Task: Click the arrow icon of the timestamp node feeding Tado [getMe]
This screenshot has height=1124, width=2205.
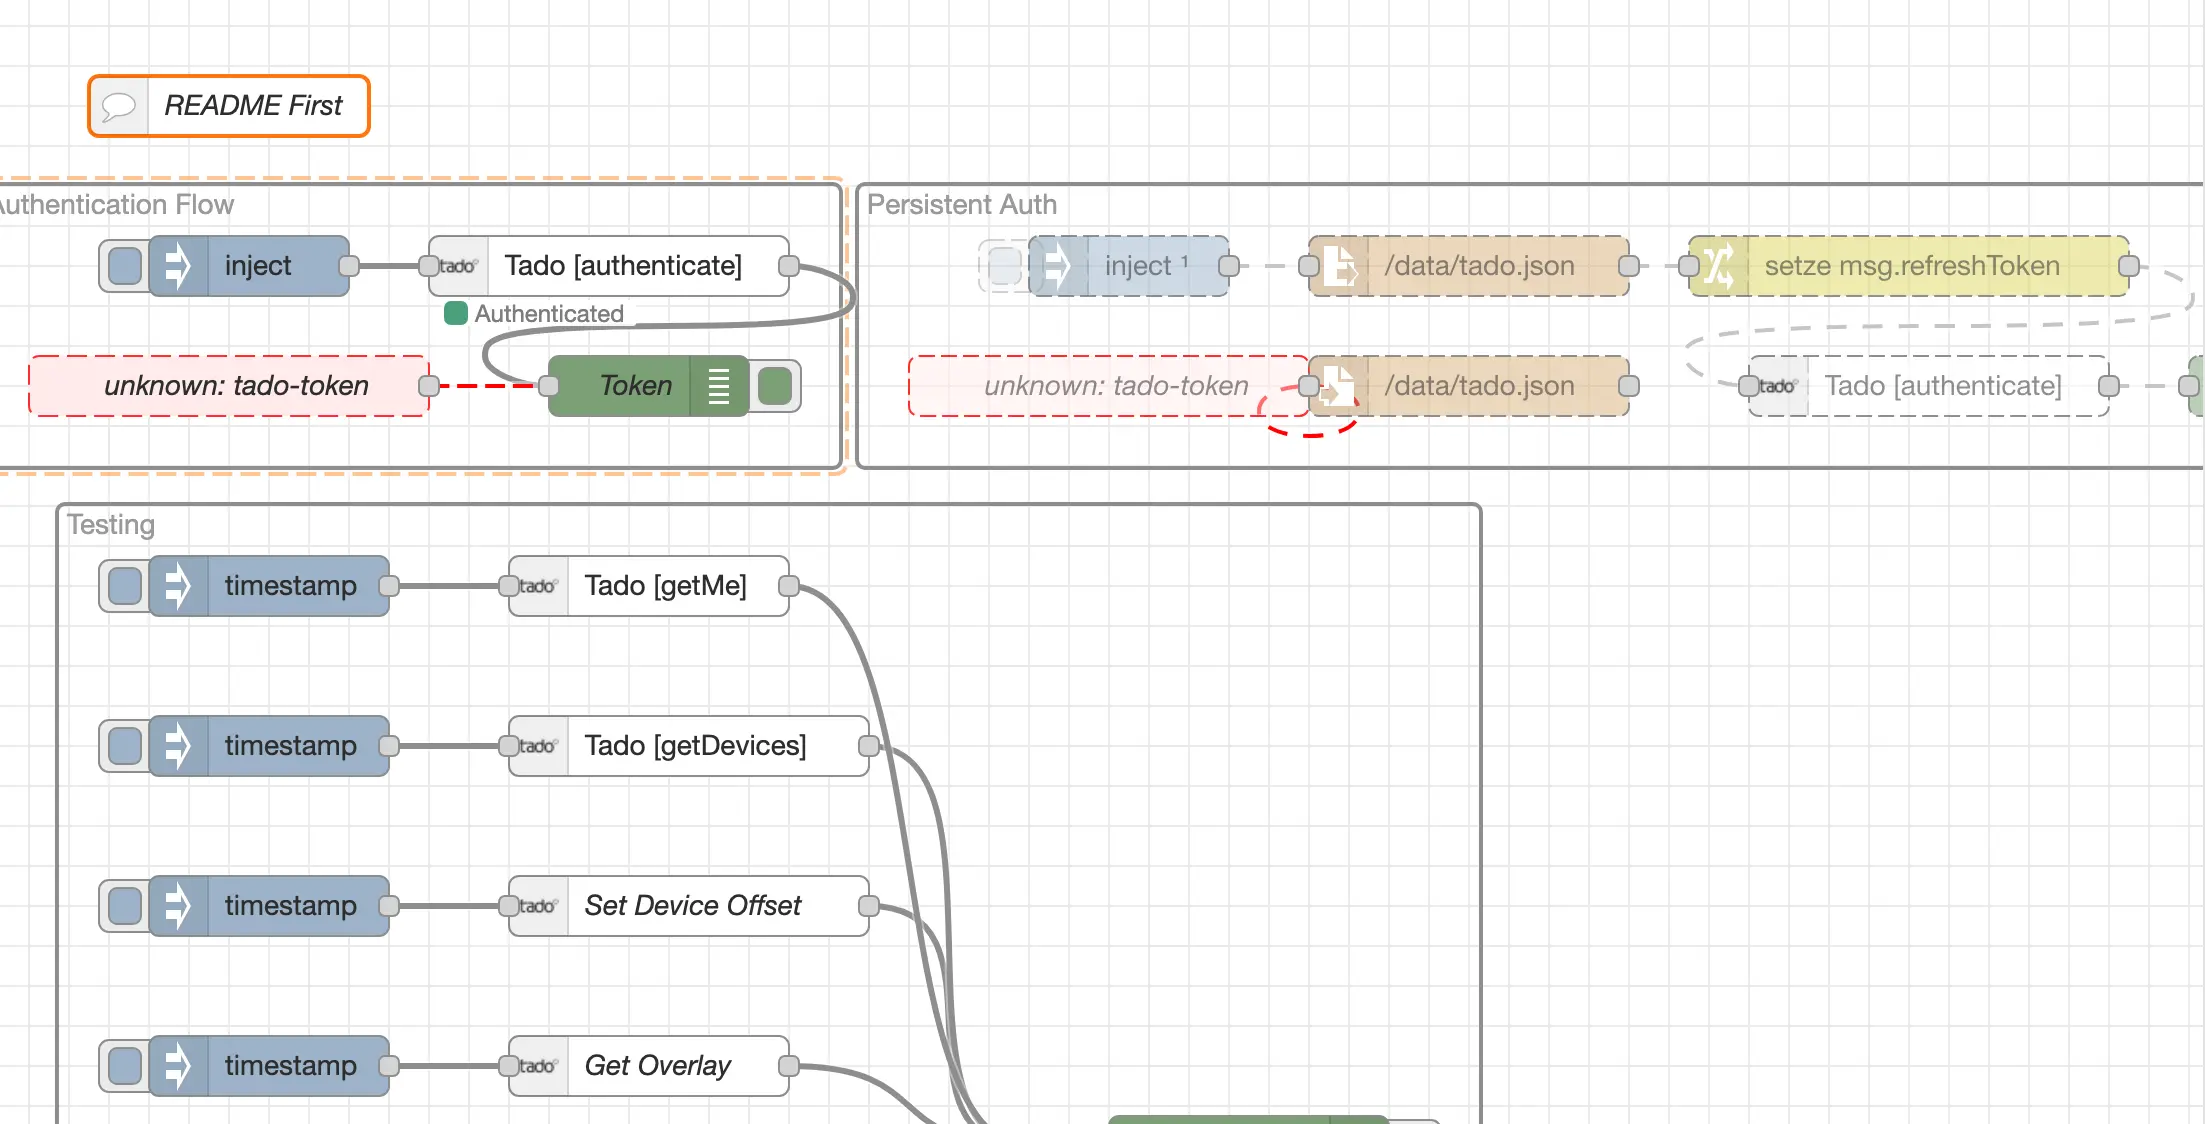Action: pyautogui.click(x=178, y=586)
